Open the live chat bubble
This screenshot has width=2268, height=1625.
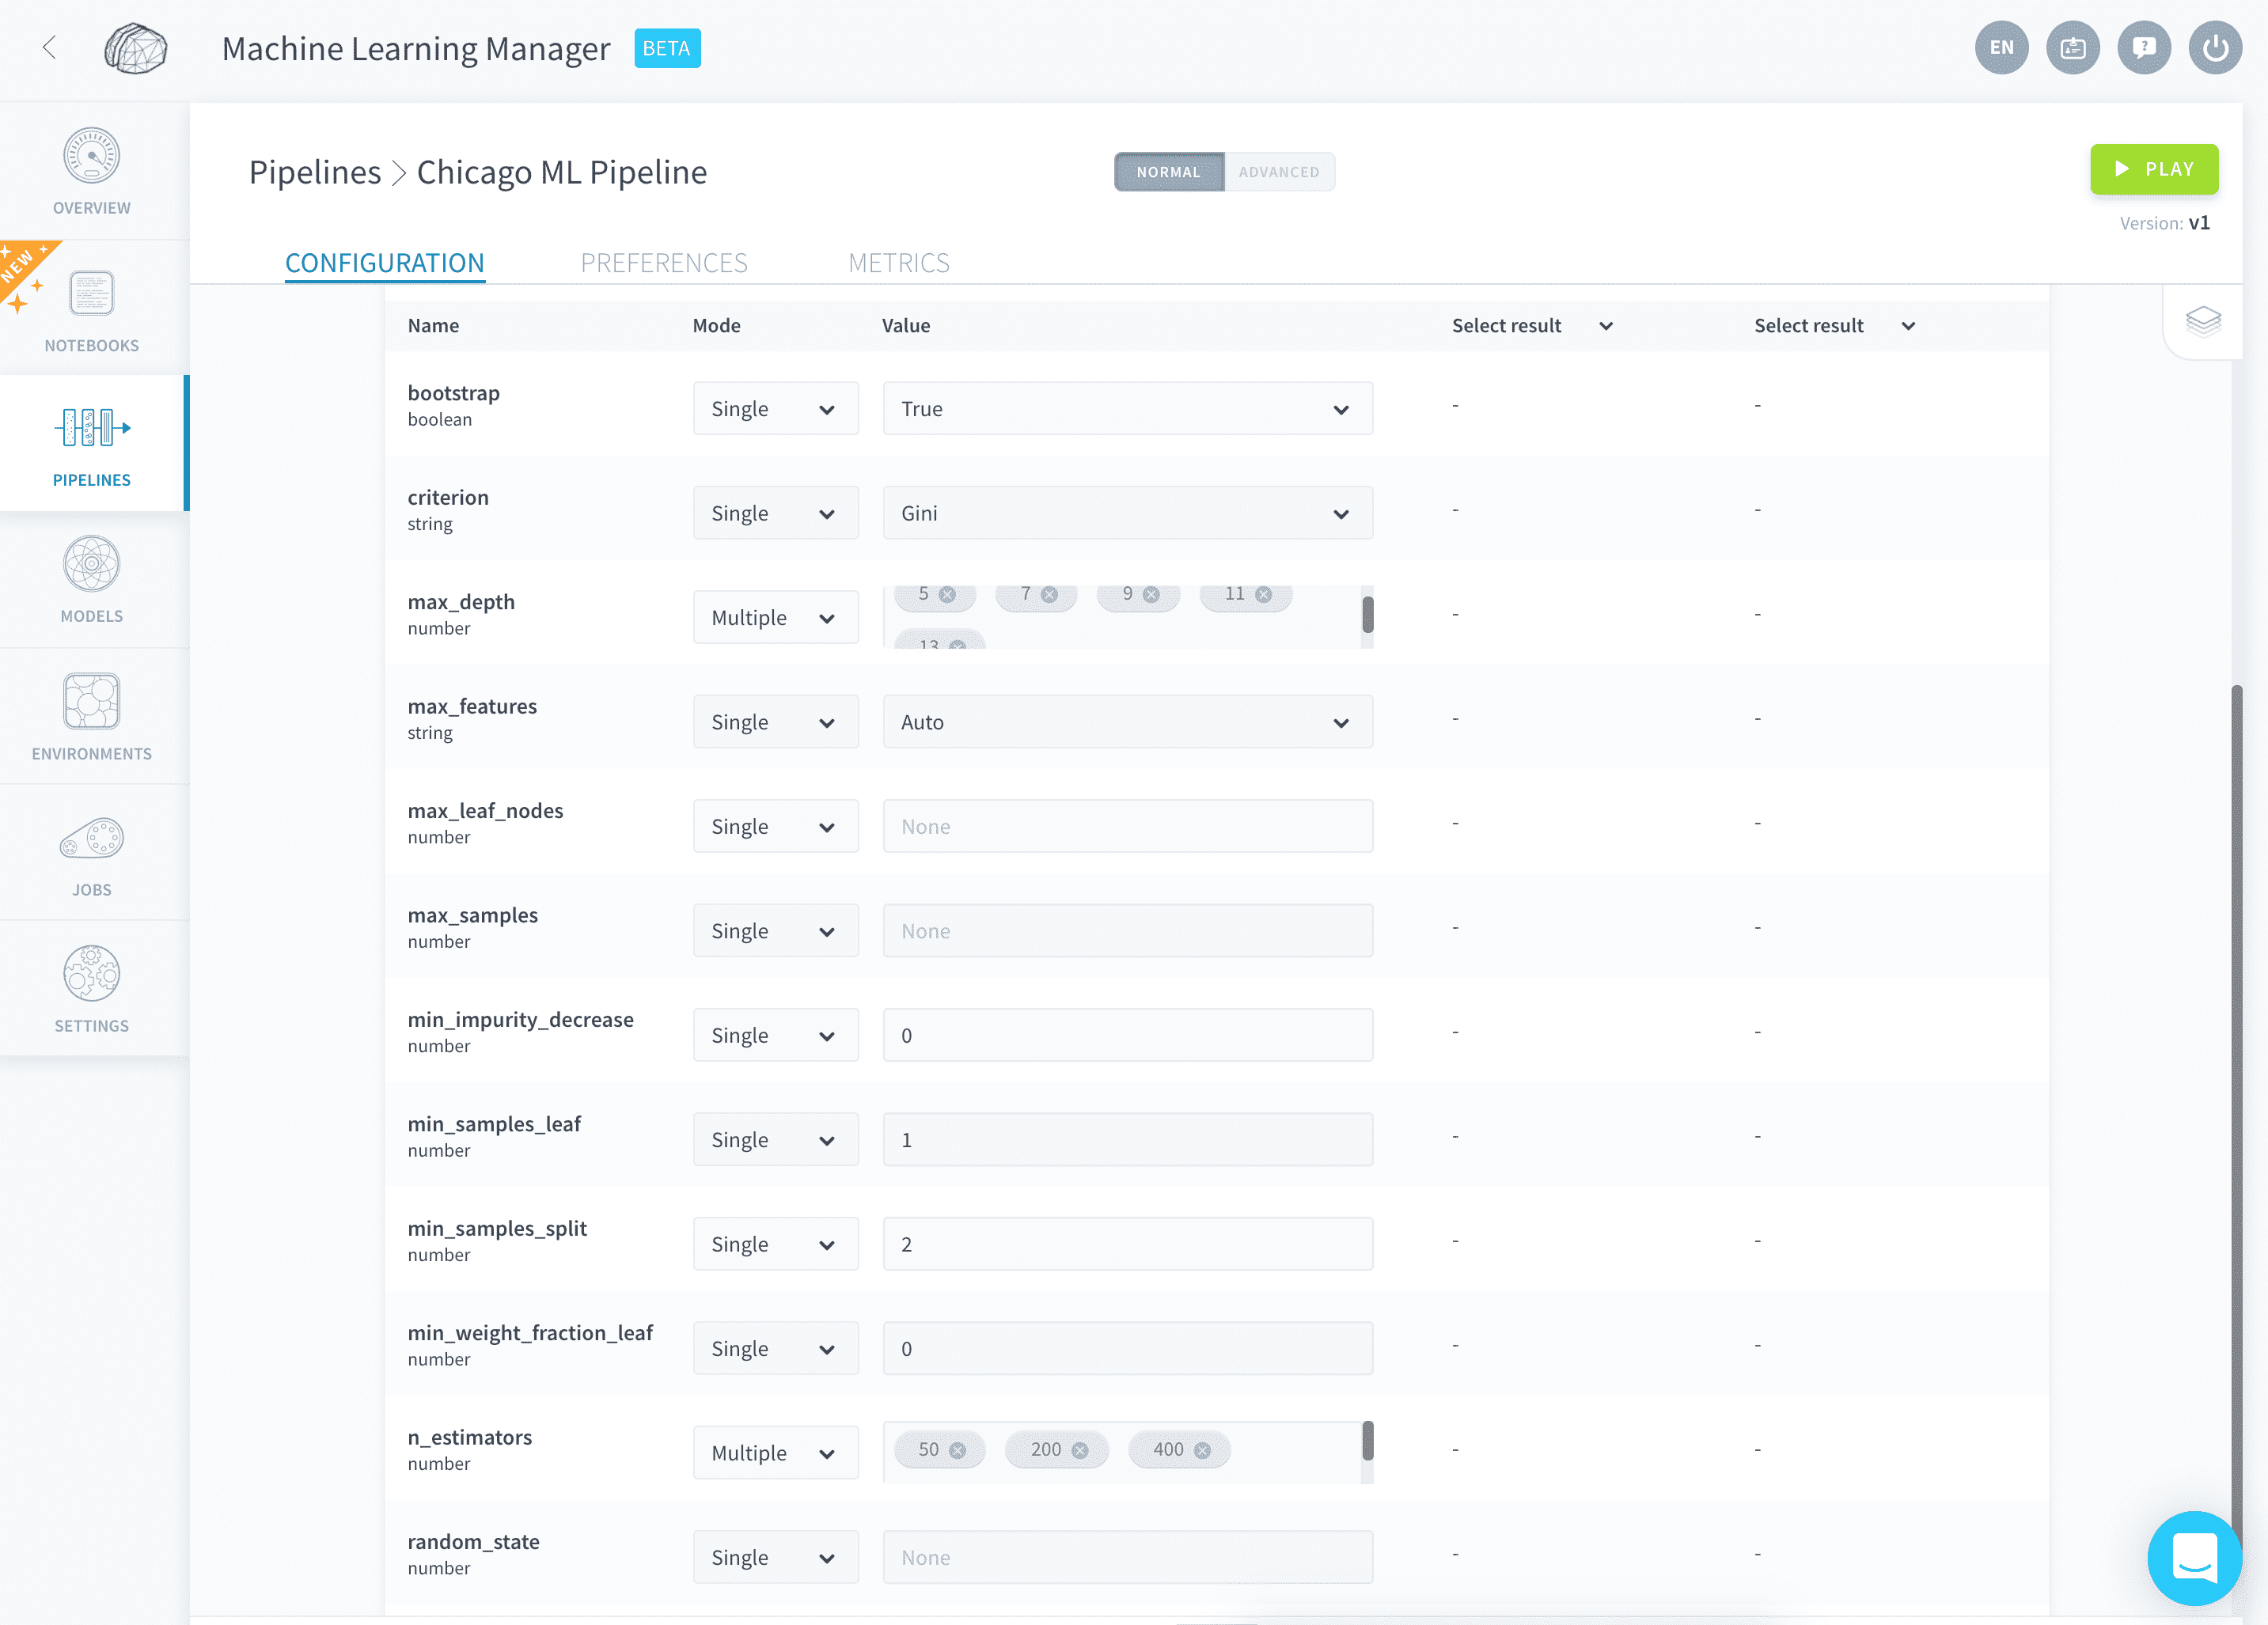click(2194, 1557)
